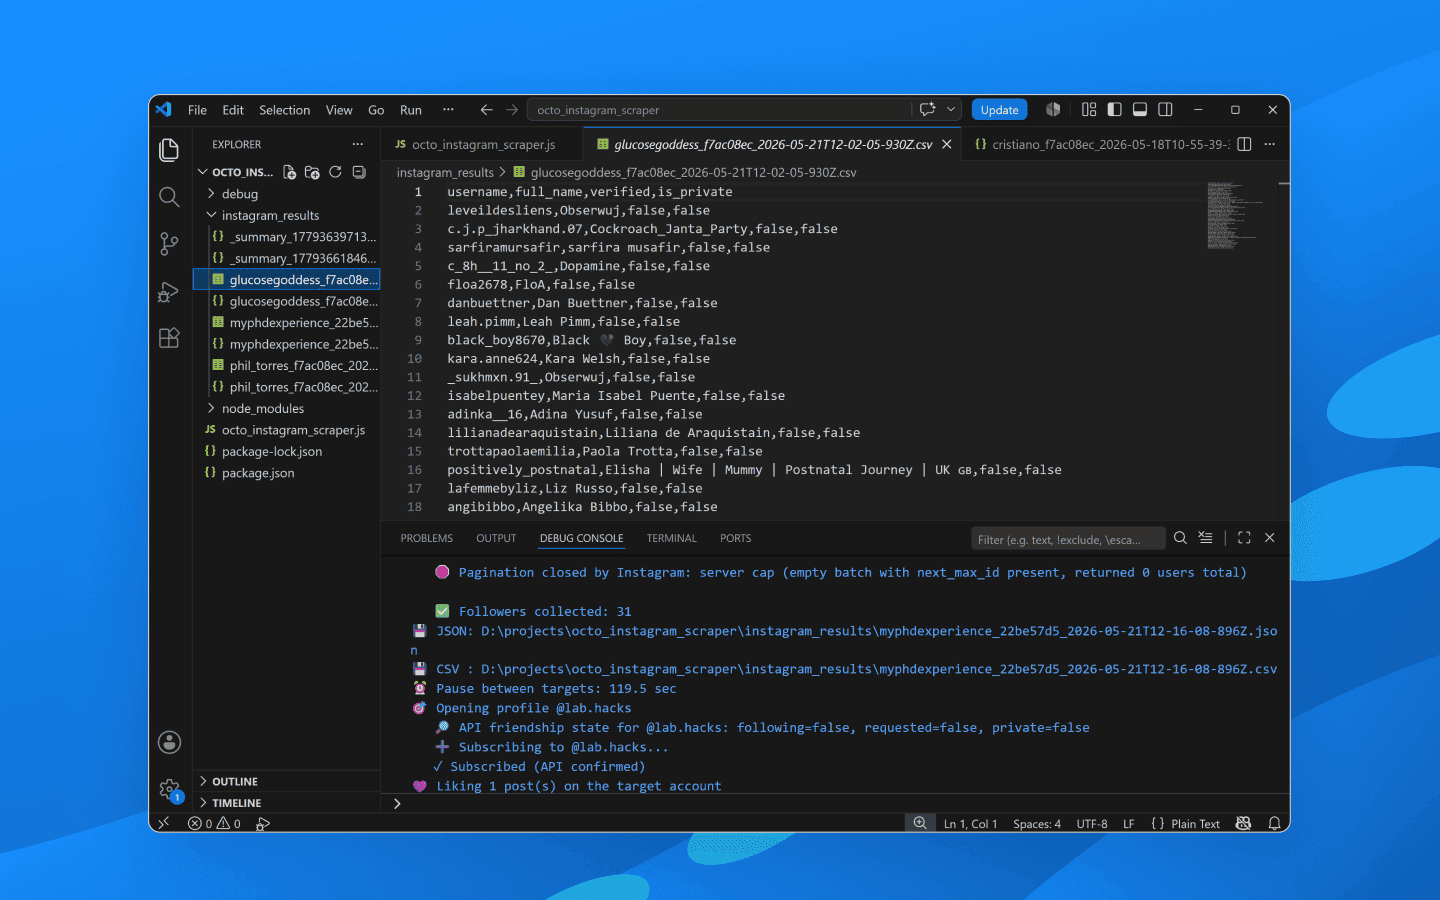The image size is (1440, 900).
Task: Switch to the octo_instagram_scraper.js tab
Action: [483, 144]
